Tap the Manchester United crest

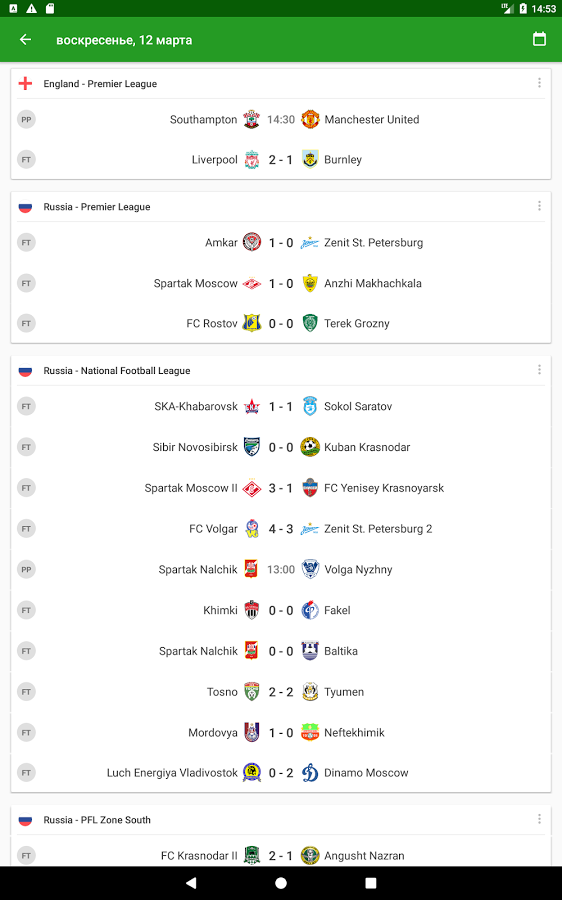310,119
